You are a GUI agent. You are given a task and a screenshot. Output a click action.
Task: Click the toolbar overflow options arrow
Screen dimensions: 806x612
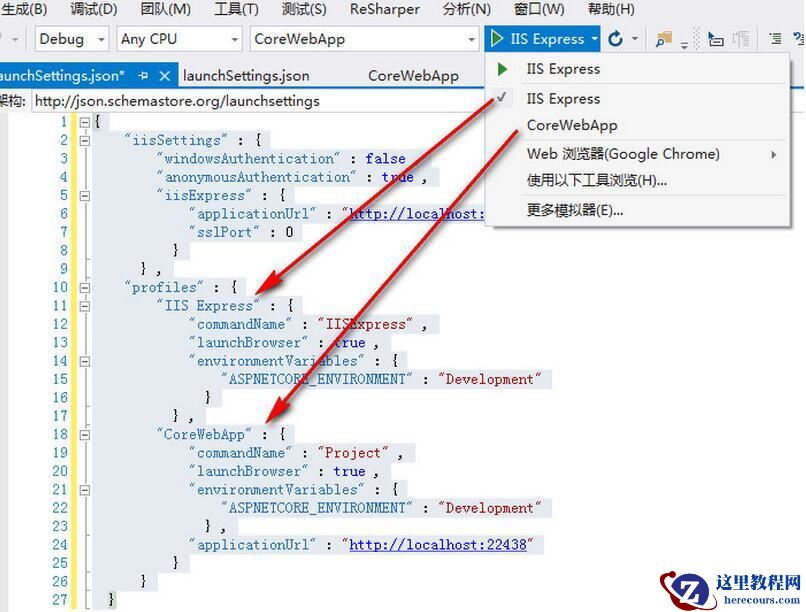point(684,45)
